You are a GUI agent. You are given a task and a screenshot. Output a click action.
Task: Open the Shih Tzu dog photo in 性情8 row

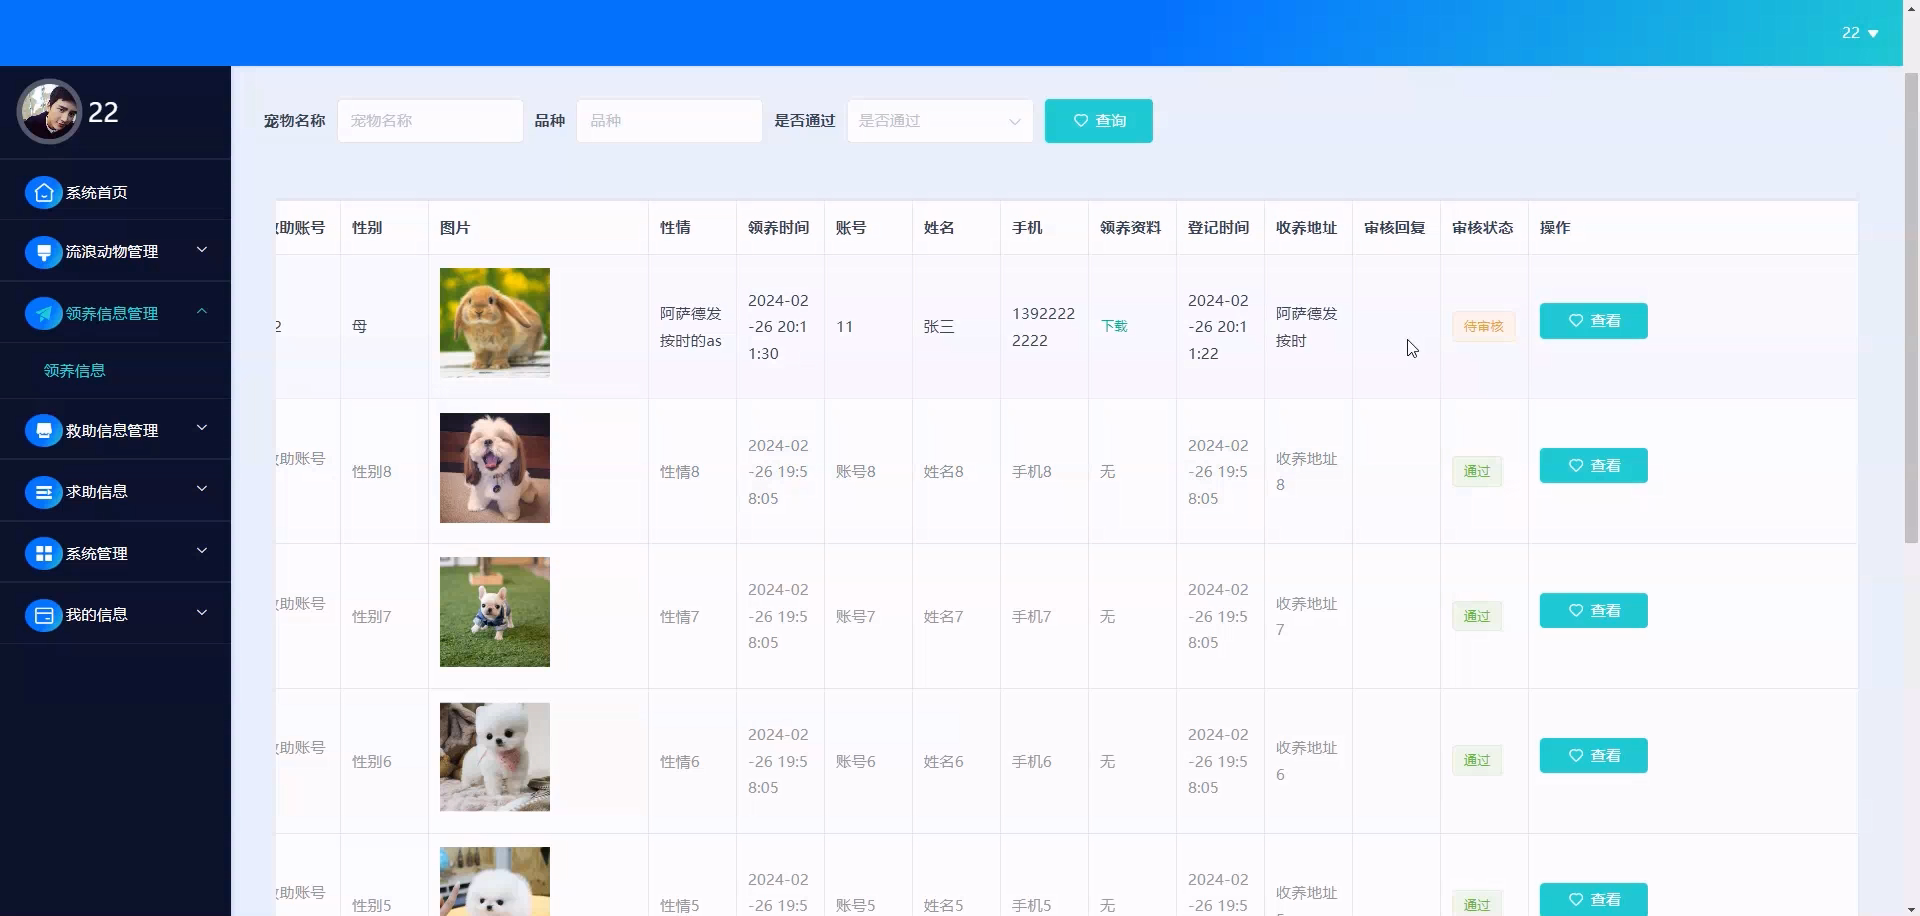[495, 468]
